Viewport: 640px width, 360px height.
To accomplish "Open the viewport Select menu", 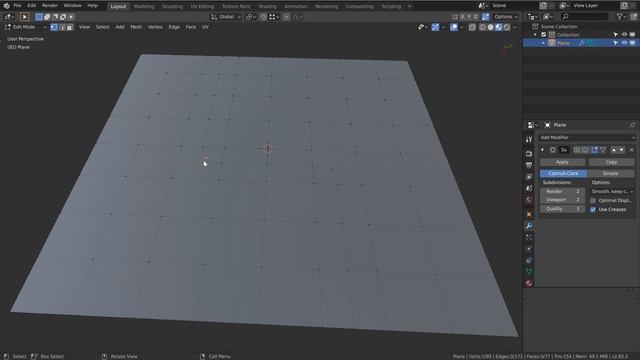I will (102, 27).
